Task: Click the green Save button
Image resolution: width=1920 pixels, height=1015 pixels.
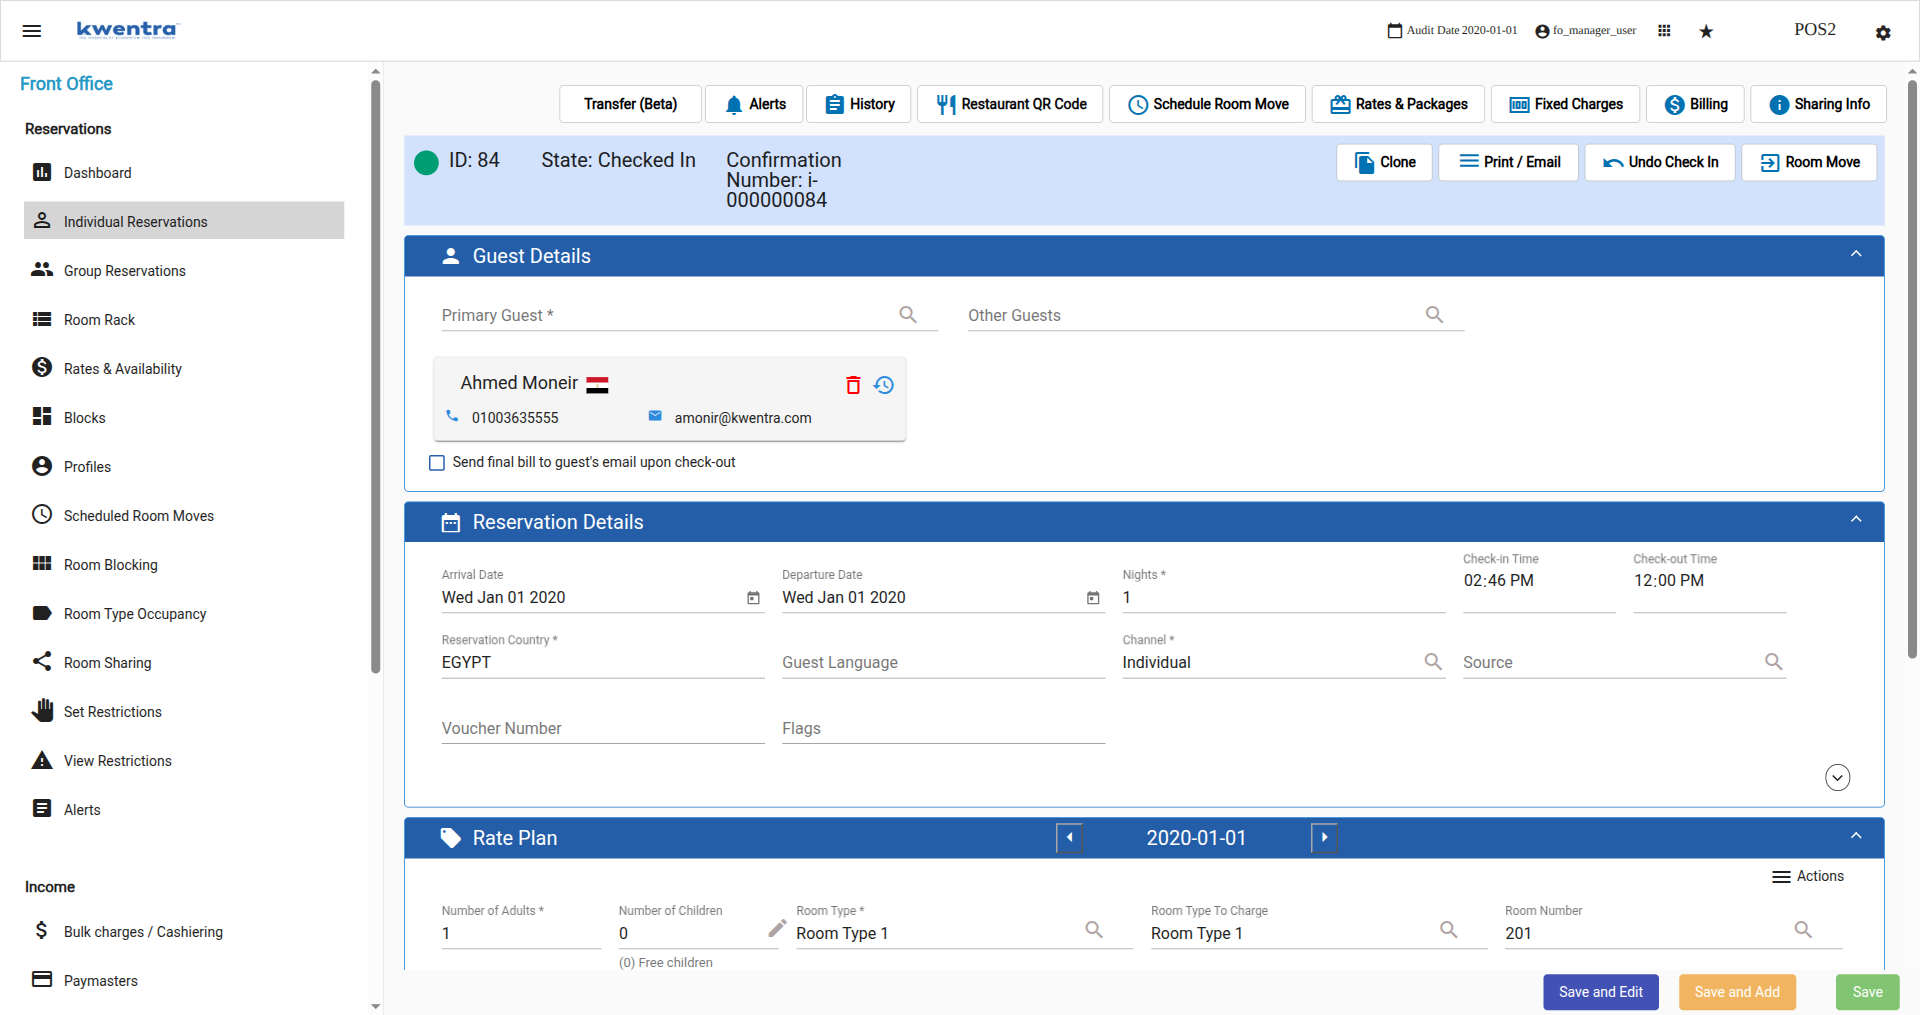Action: pyautogui.click(x=1867, y=992)
